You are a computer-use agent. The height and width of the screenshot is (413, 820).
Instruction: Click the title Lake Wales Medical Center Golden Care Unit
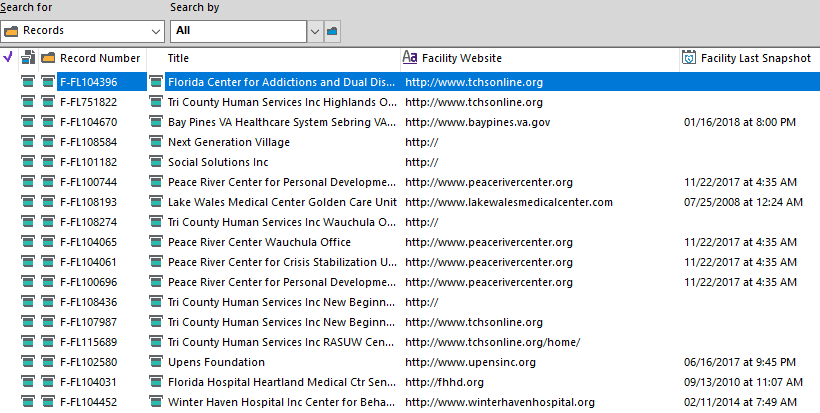tap(282, 202)
